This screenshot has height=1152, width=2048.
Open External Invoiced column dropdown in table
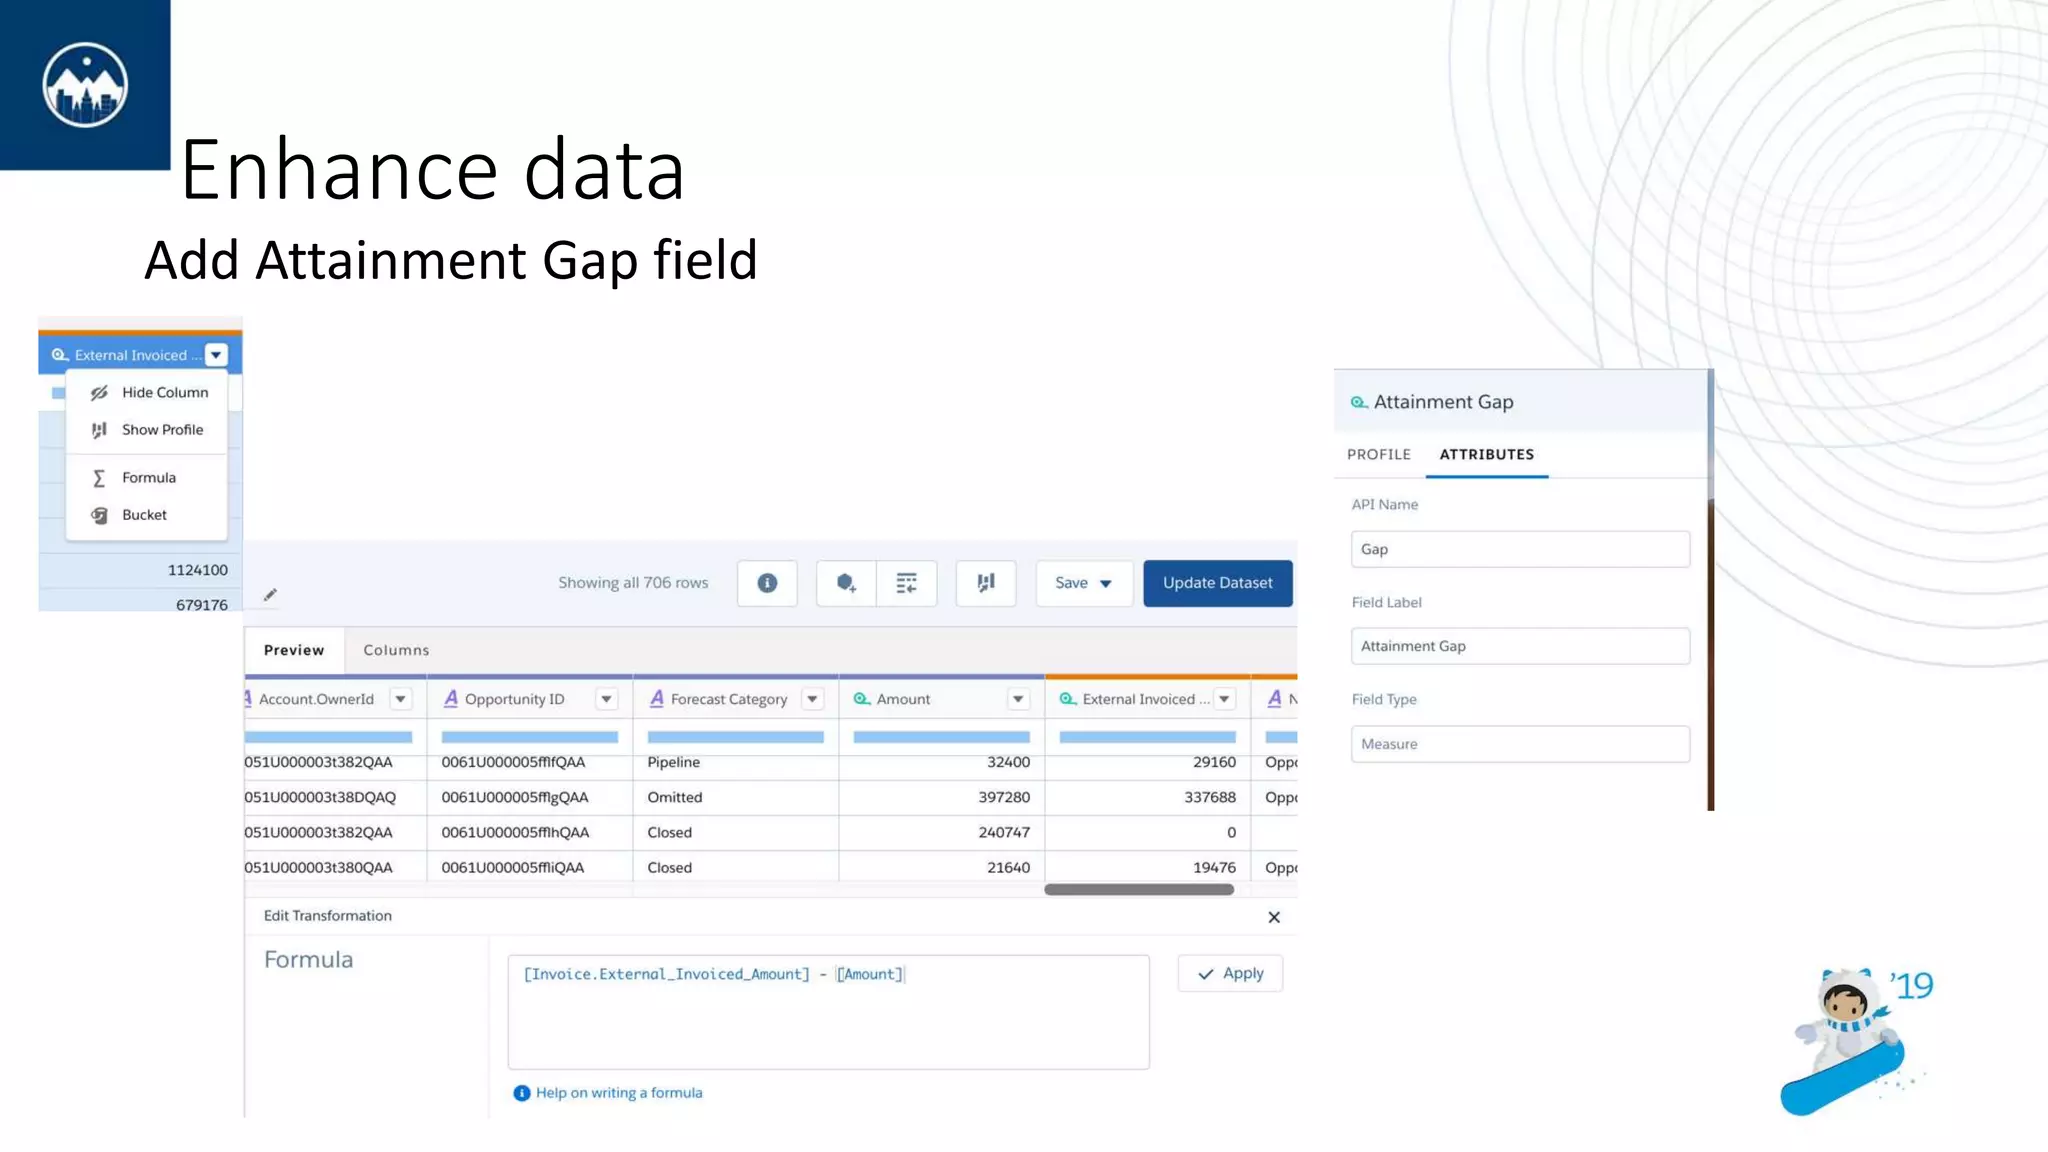pyautogui.click(x=1224, y=699)
